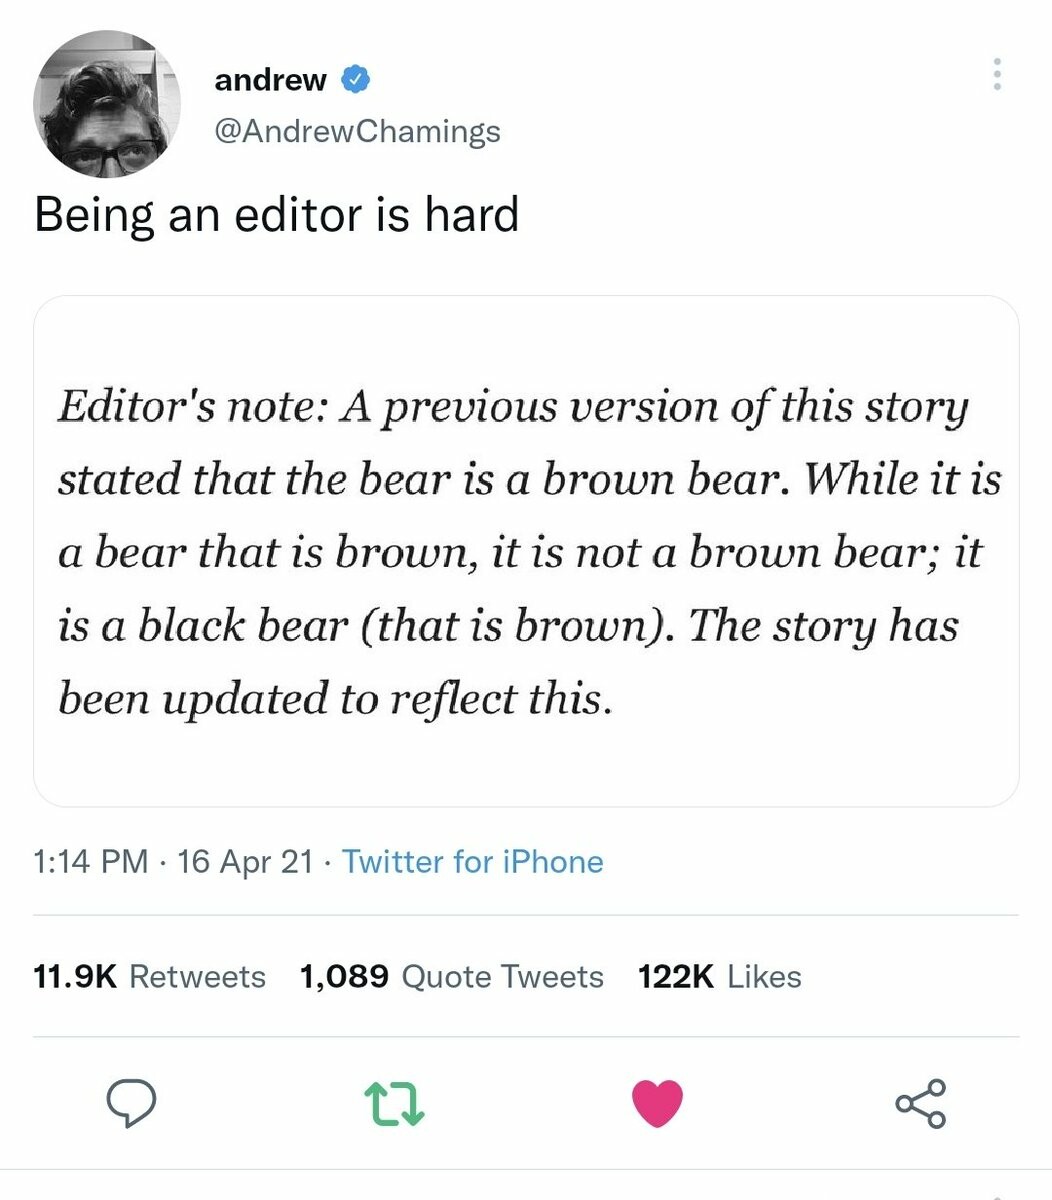View the 11.9K Retweets list
1052x1200 pixels.
pos(150,976)
